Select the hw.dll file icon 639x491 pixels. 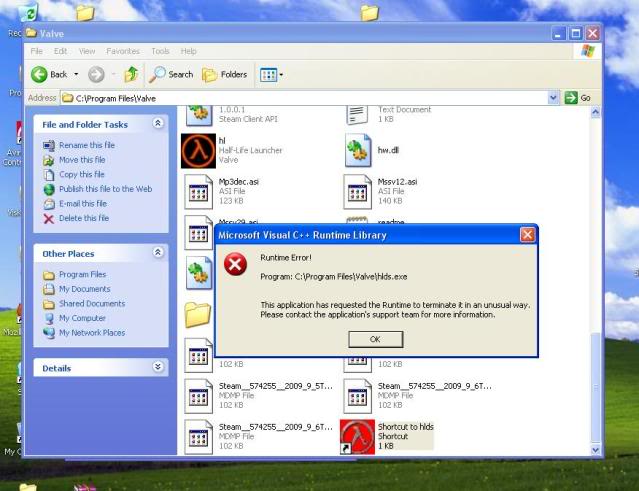coord(358,151)
